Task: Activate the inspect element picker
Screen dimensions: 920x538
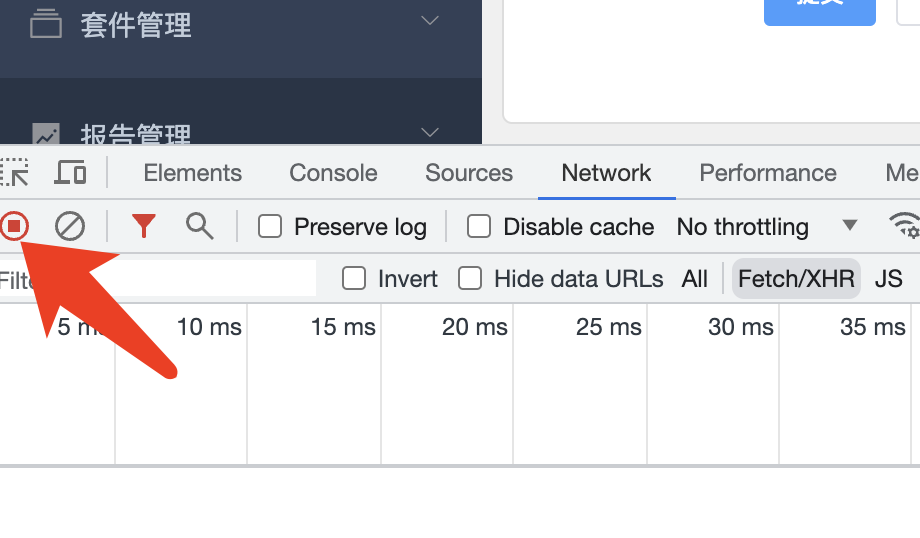Action: point(14,172)
